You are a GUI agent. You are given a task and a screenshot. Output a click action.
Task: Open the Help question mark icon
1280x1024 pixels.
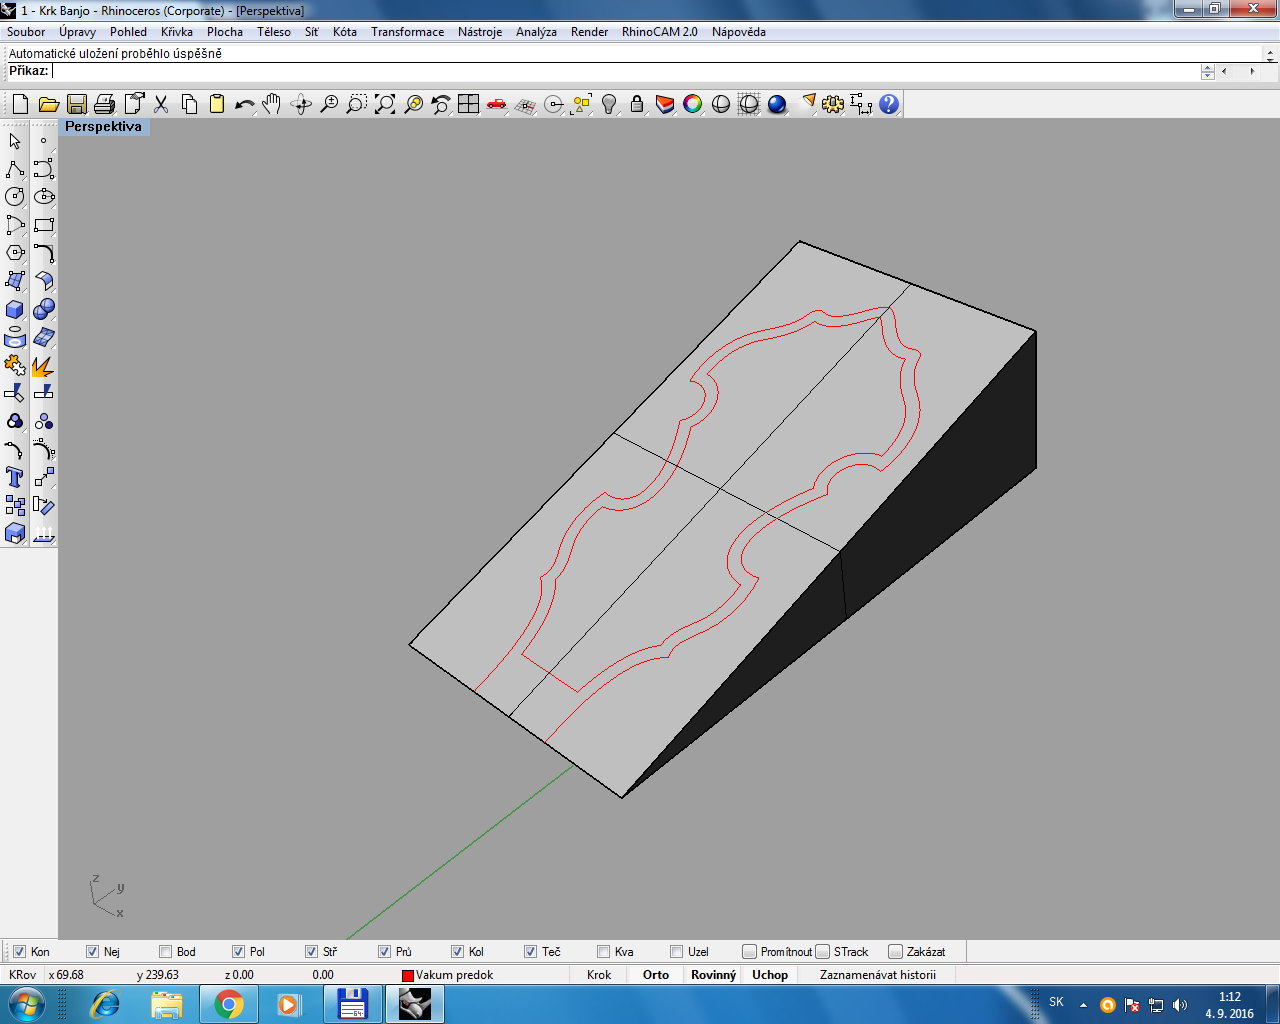click(x=889, y=104)
